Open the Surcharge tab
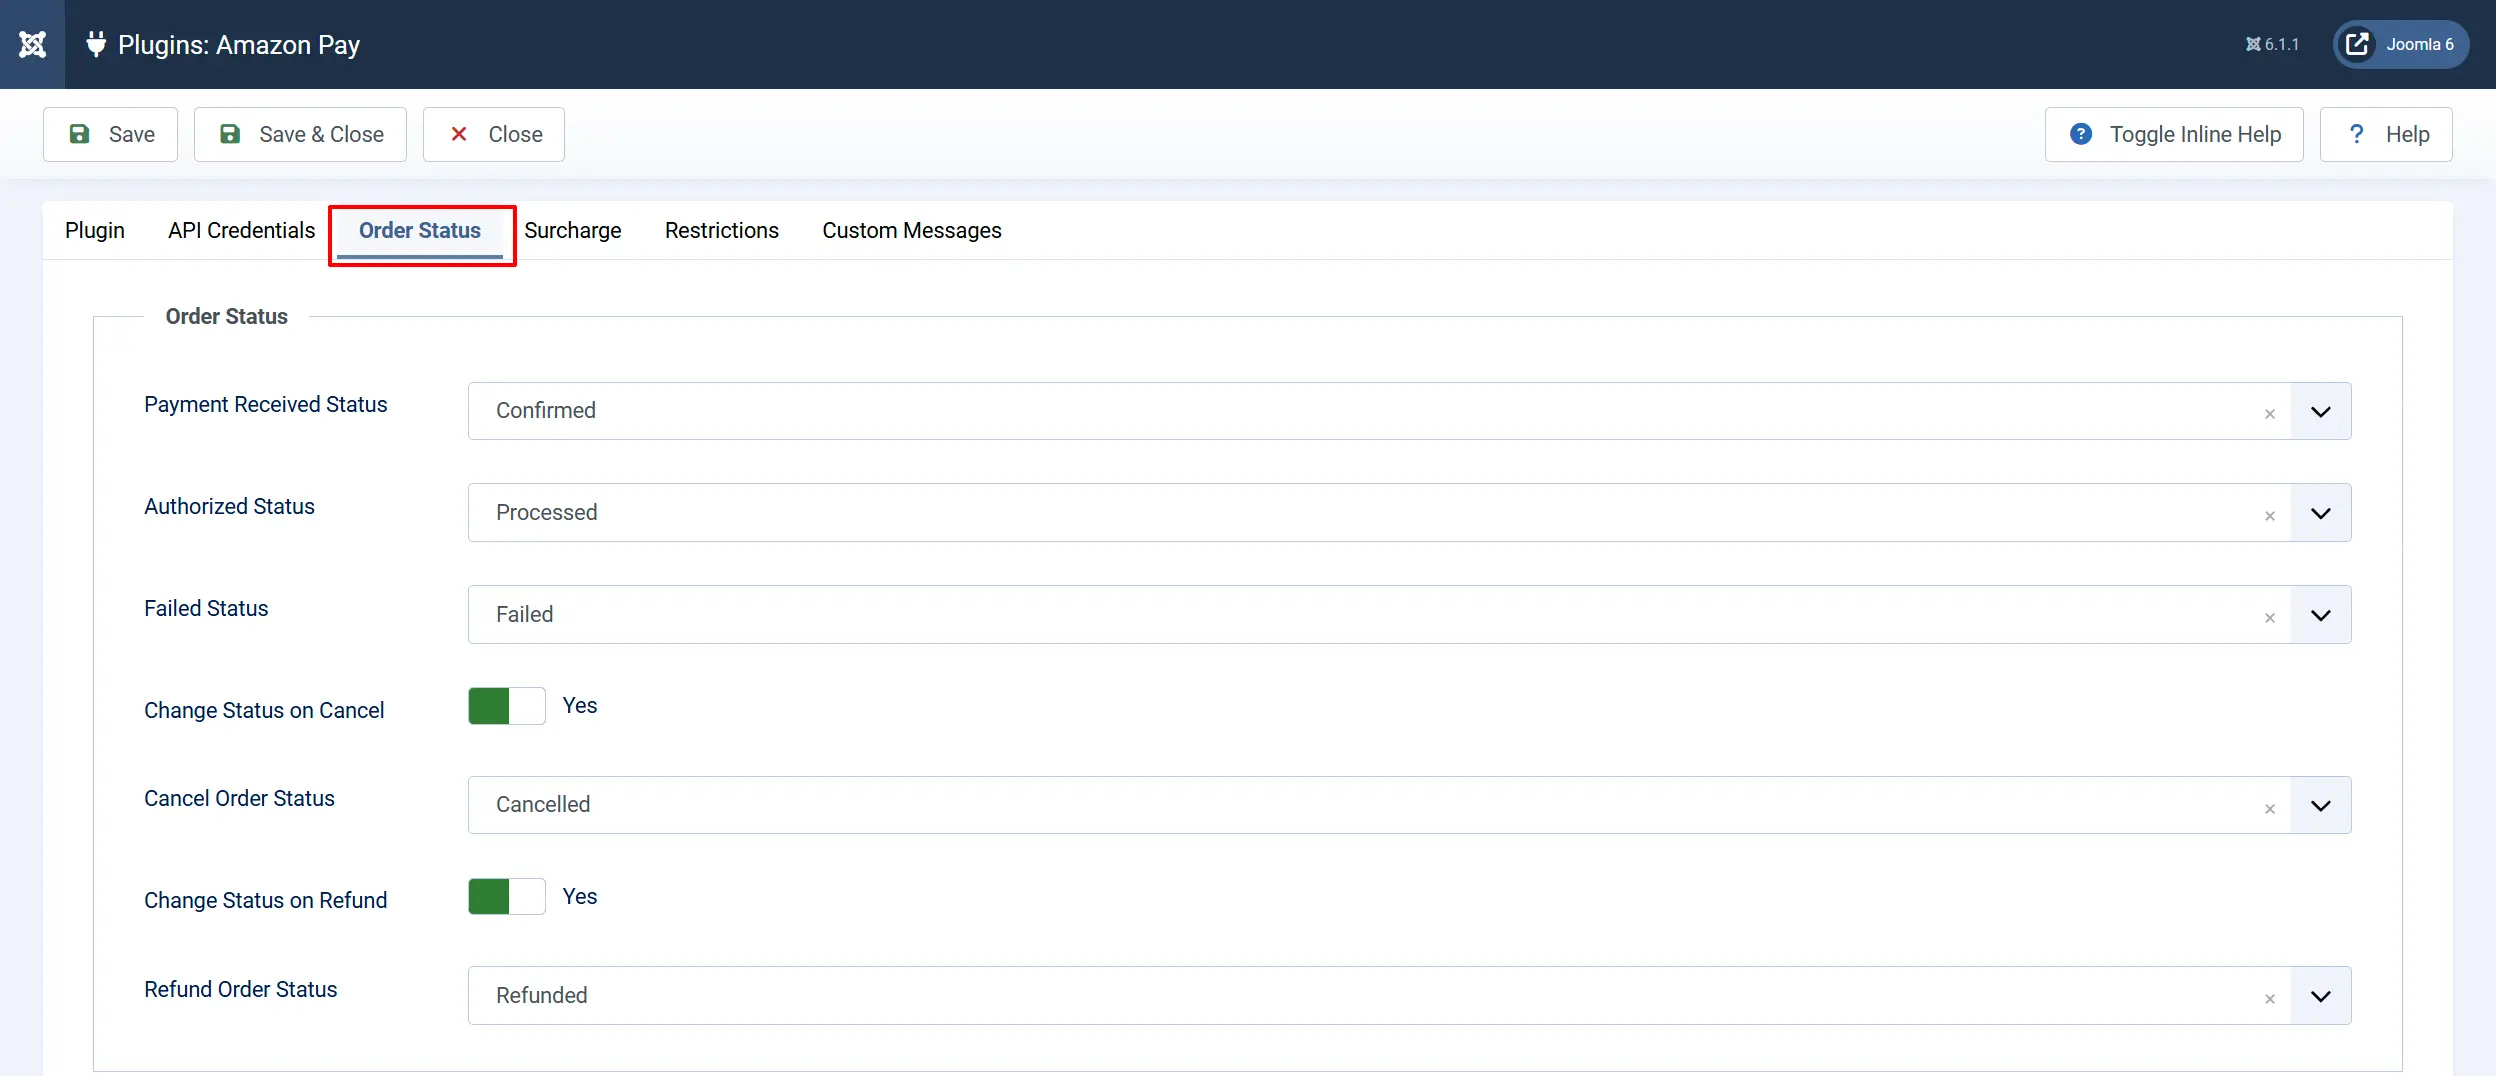This screenshot has width=2496, height=1076. [x=573, y=230]
